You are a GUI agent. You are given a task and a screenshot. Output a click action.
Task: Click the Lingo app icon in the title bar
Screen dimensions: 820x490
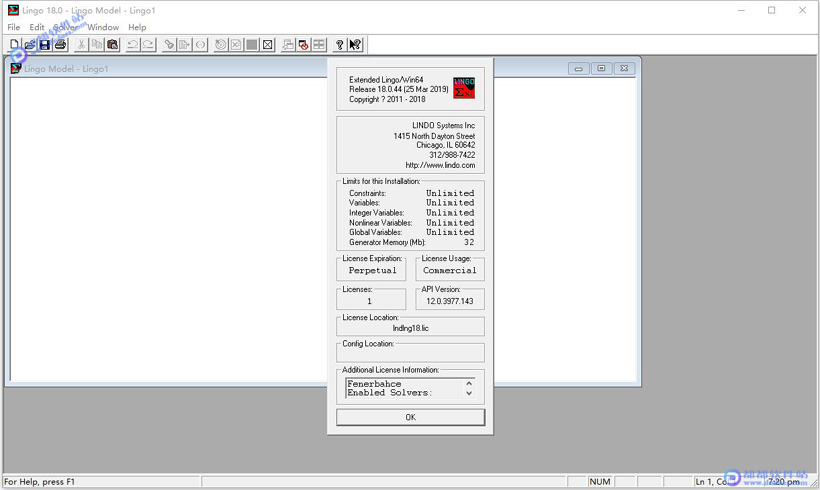click(13, 10)
